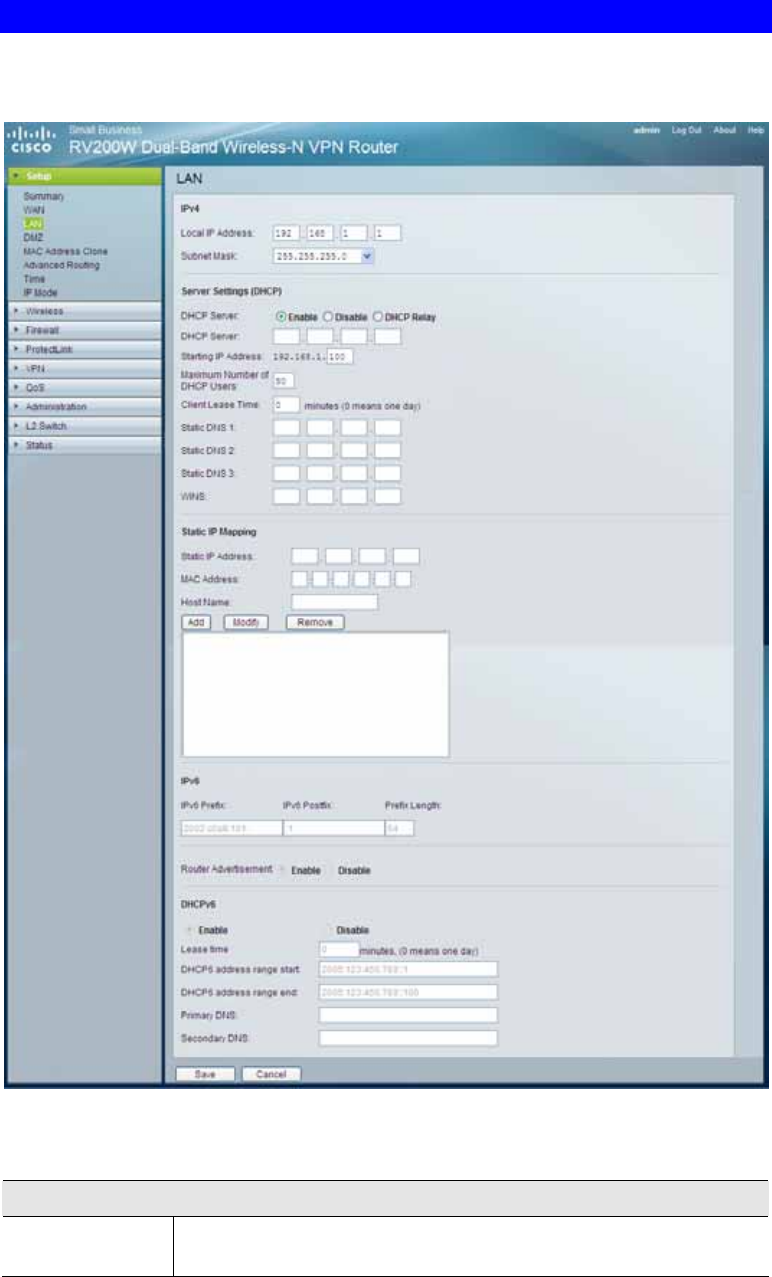Expand the Wireless menu section
This screenshot has width=772, height=1277.
click(83, 311)
